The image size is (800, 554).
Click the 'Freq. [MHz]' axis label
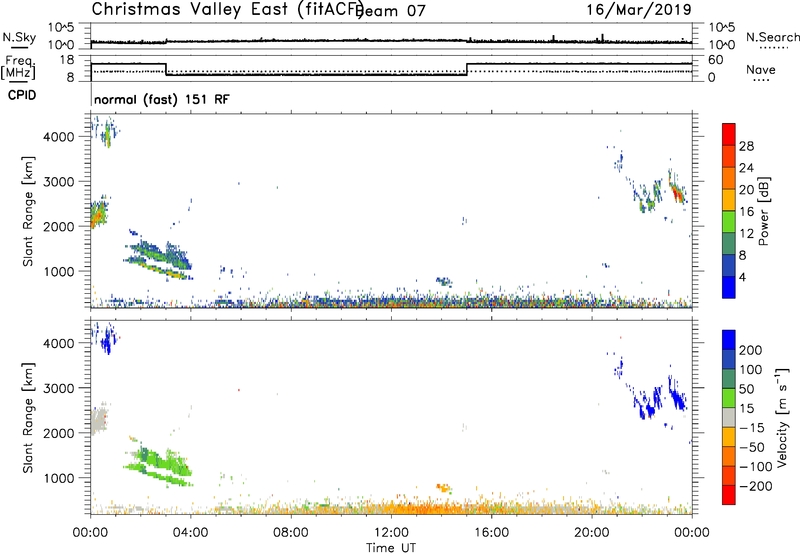(x=18, y=67)
